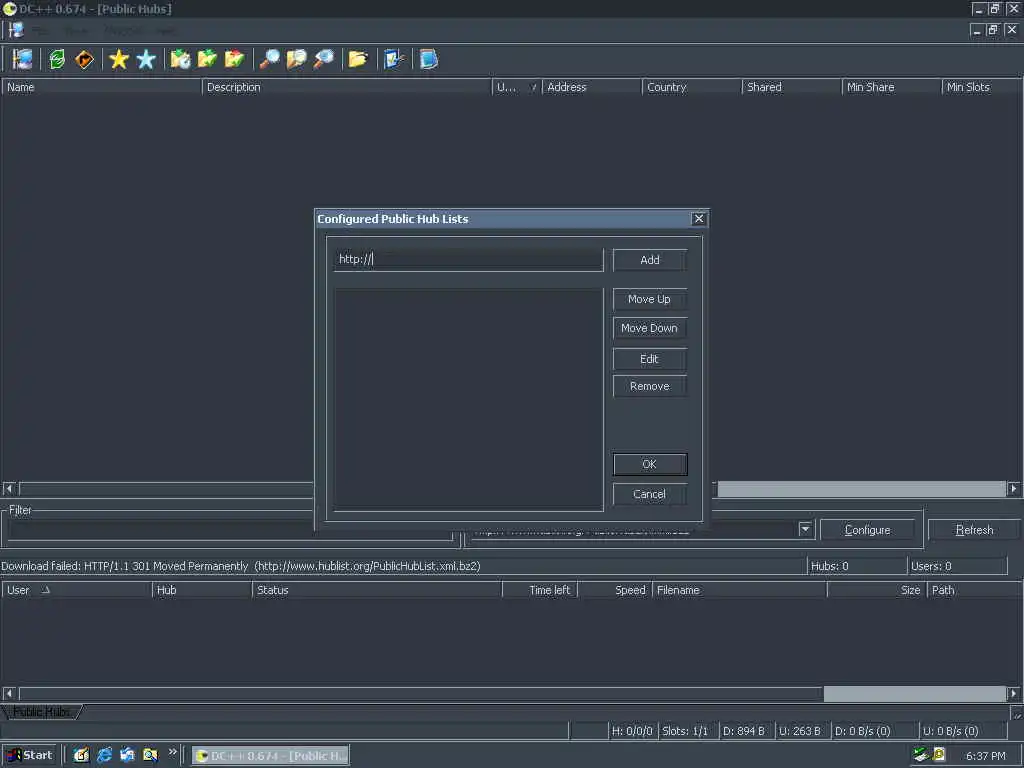Expand hidden quick launch items chevron
Image resolution: width=1024 pixels, height=768 pixels.
pos(172,752)
